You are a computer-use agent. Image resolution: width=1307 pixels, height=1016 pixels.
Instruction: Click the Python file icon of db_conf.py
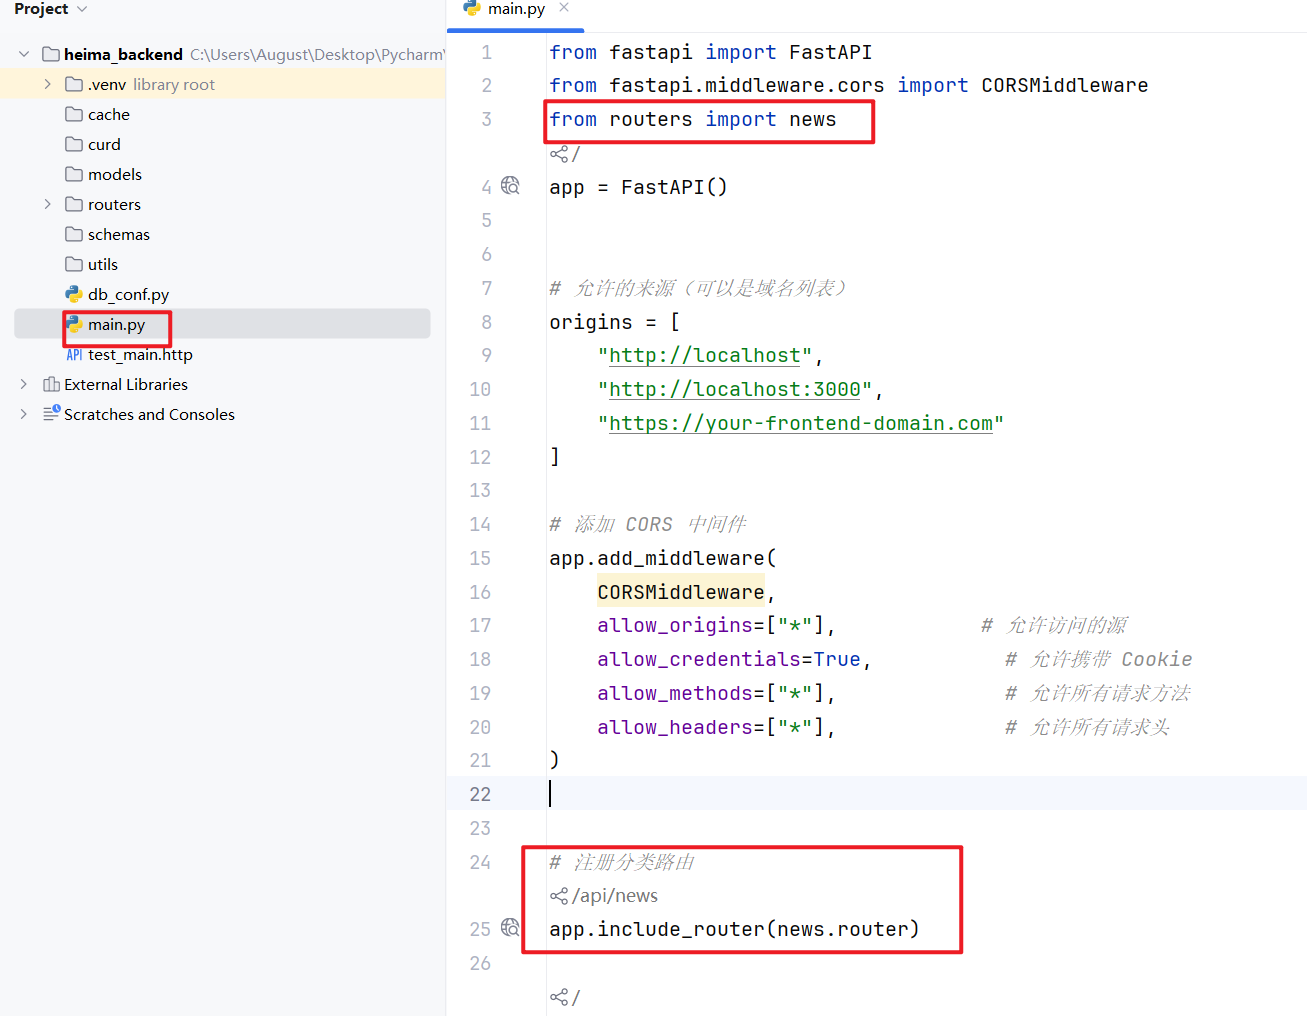74,294
